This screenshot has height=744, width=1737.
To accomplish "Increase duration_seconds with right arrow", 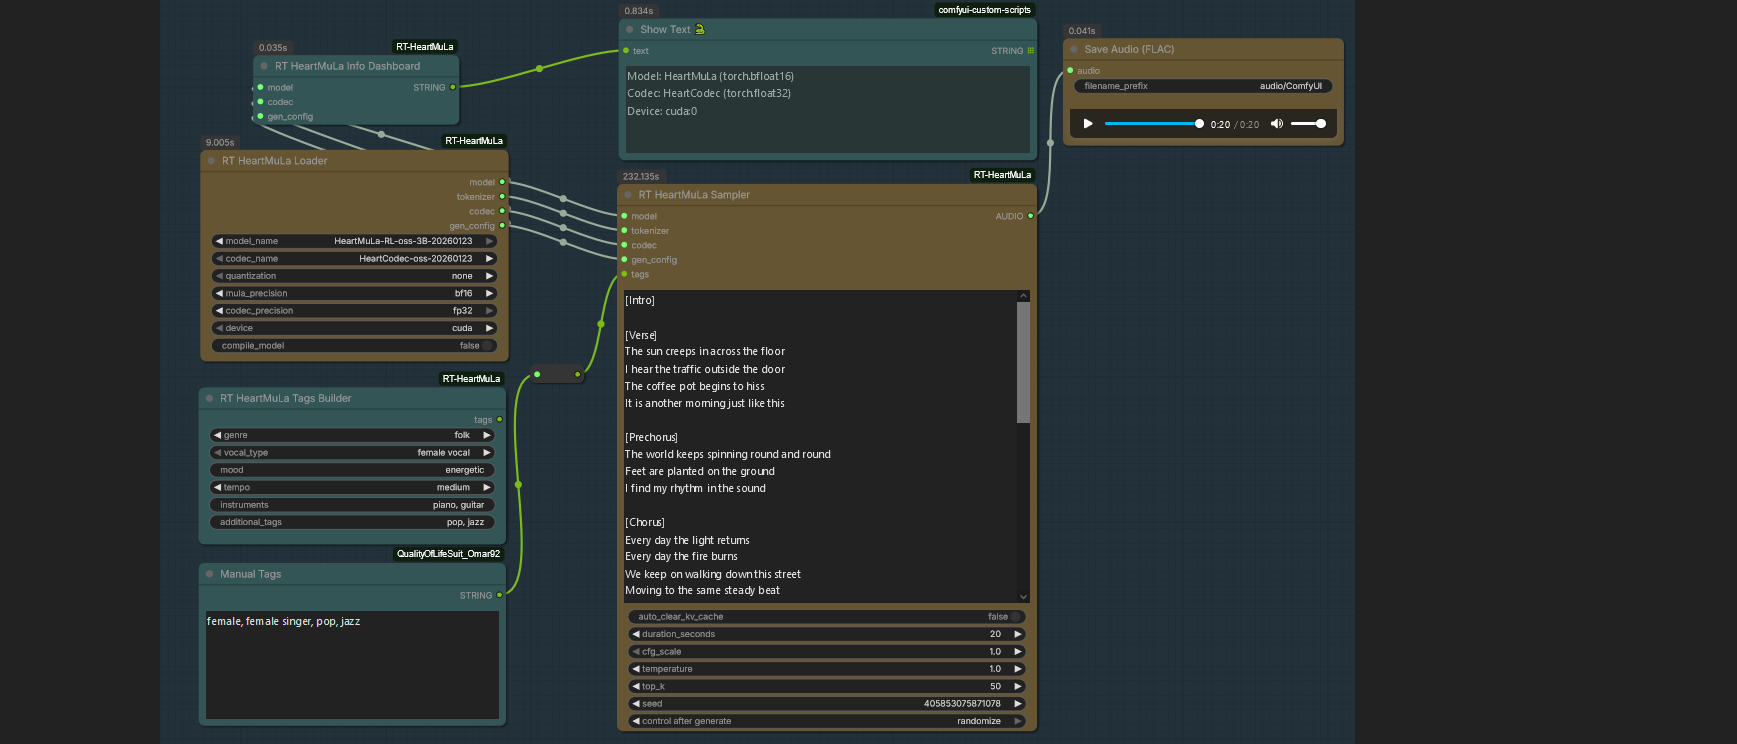I will [1018, 634].
